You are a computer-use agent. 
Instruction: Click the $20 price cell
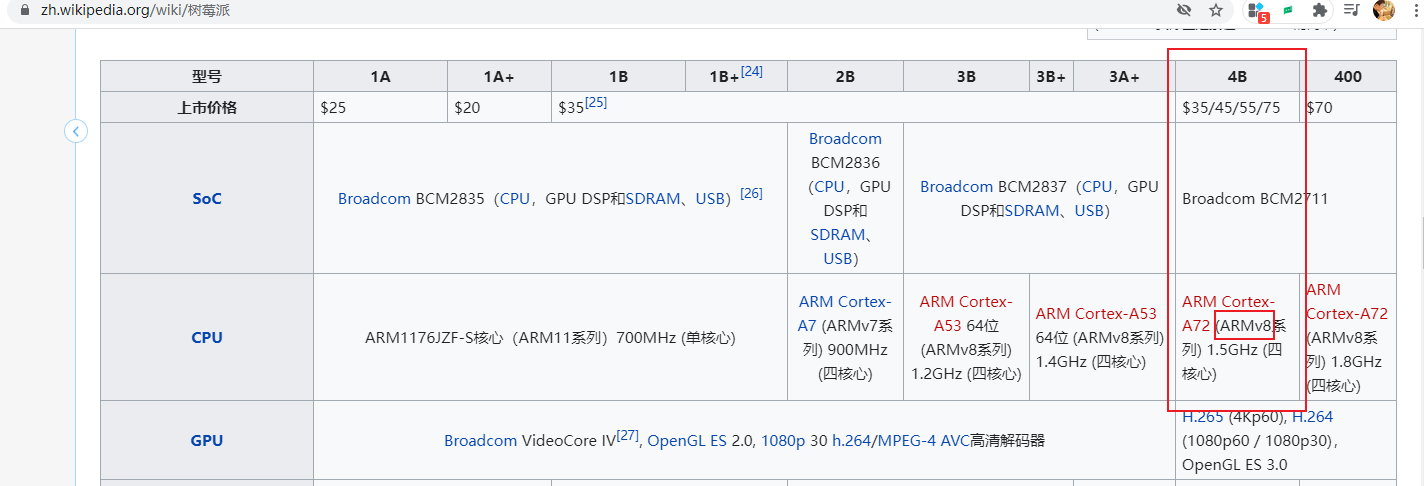point(499,107)
